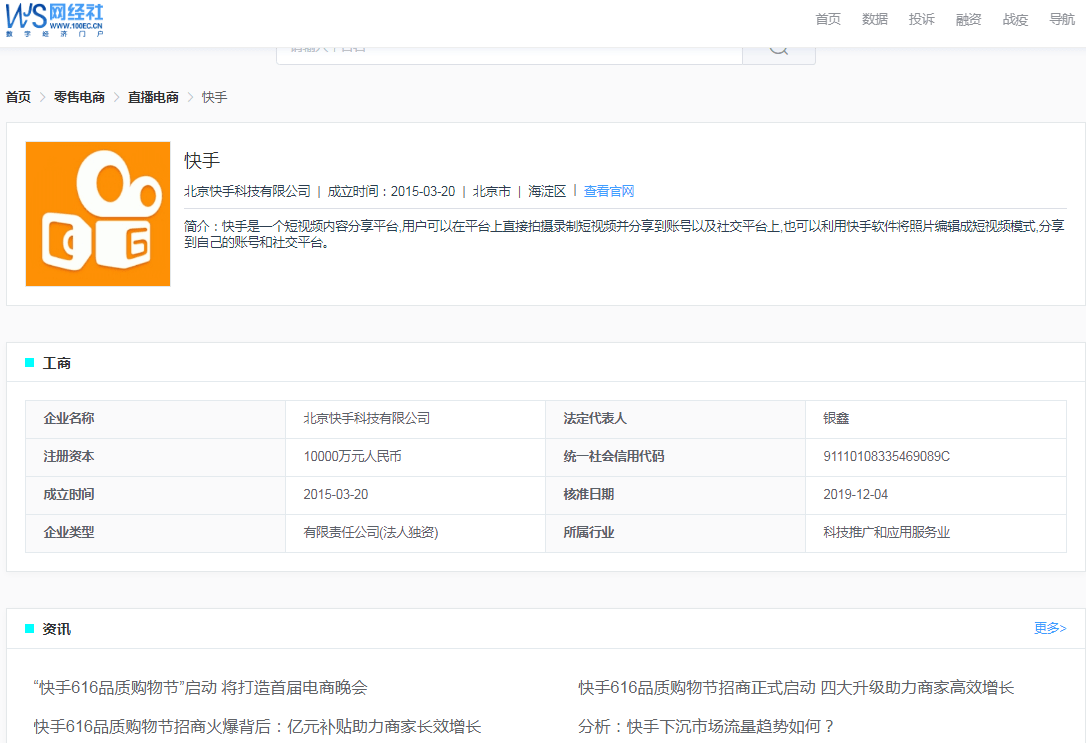This screenshot has height=743, width=1086.
Task: Click the 2015-03-20 table value cell
Action: (416, 494)
